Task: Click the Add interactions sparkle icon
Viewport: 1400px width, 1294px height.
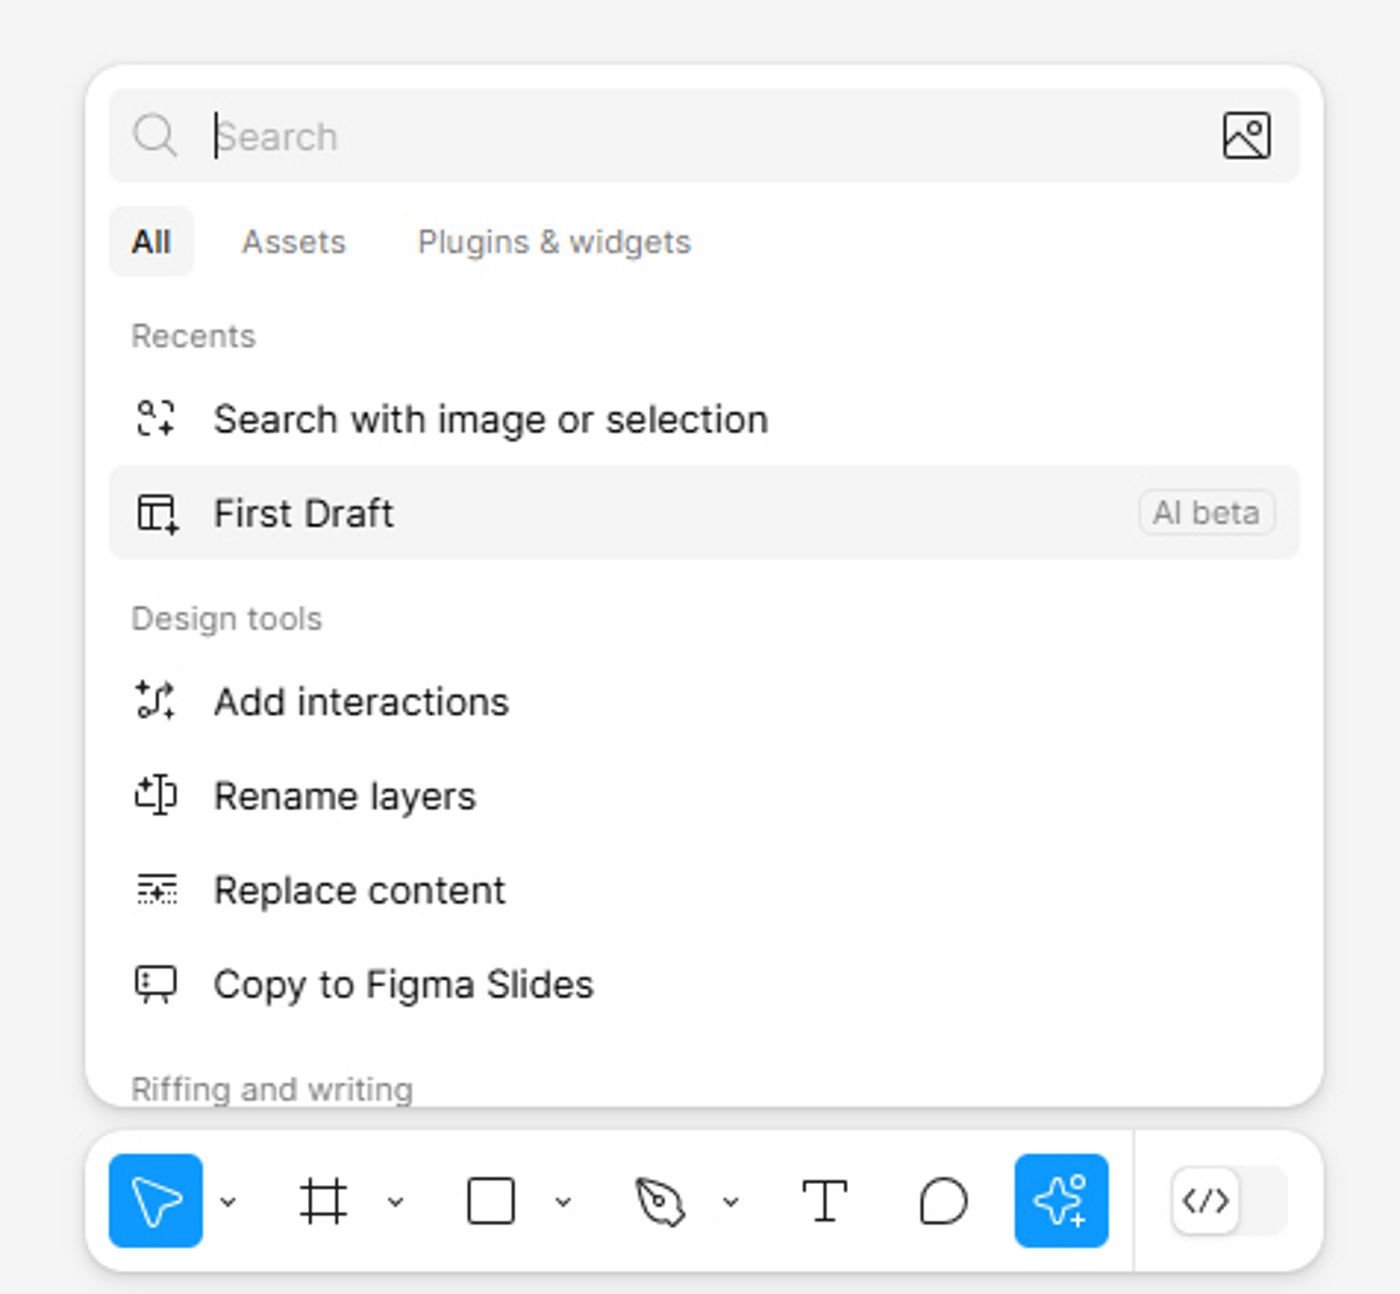Action: [155, 700]
